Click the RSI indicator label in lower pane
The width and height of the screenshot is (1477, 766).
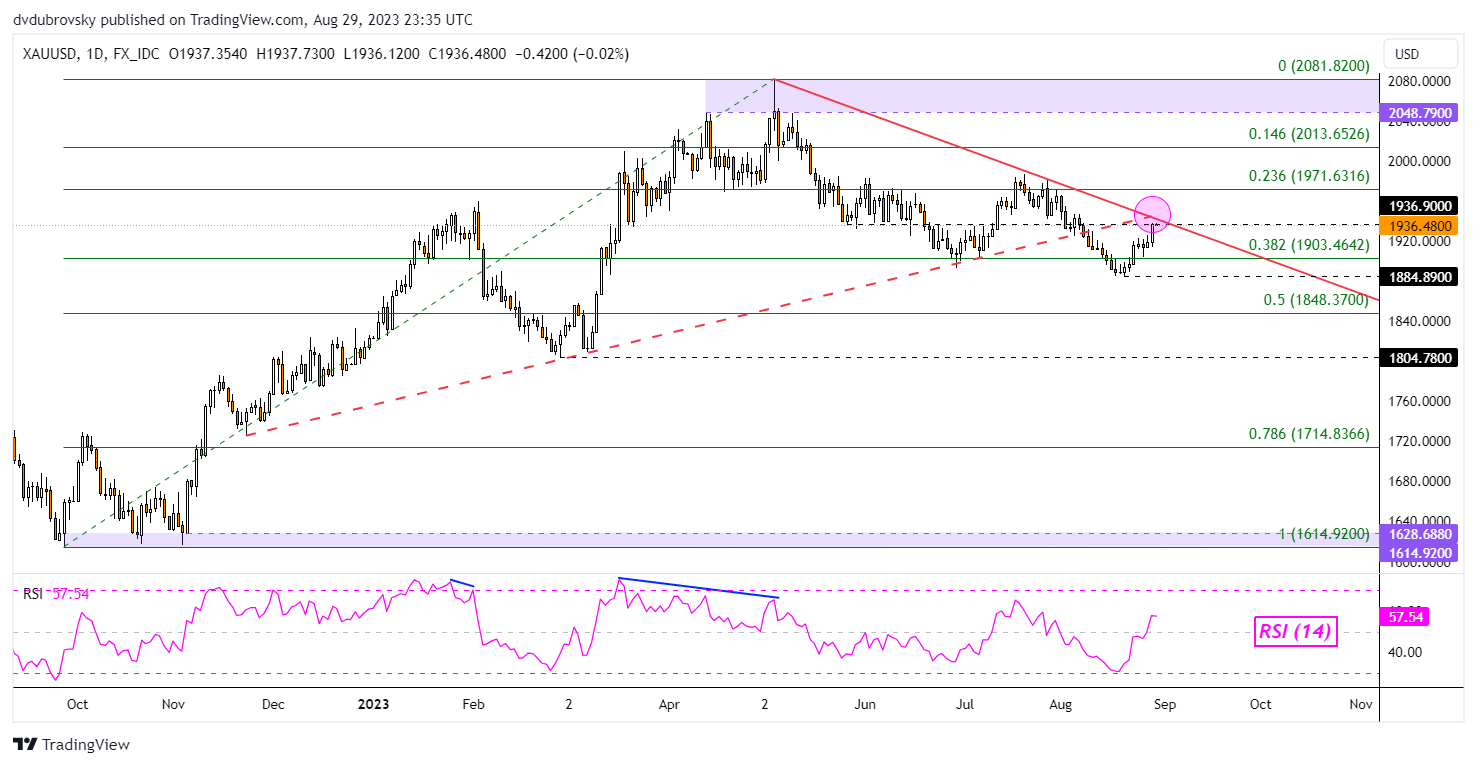pyautogui.click(x=35, y=594)
